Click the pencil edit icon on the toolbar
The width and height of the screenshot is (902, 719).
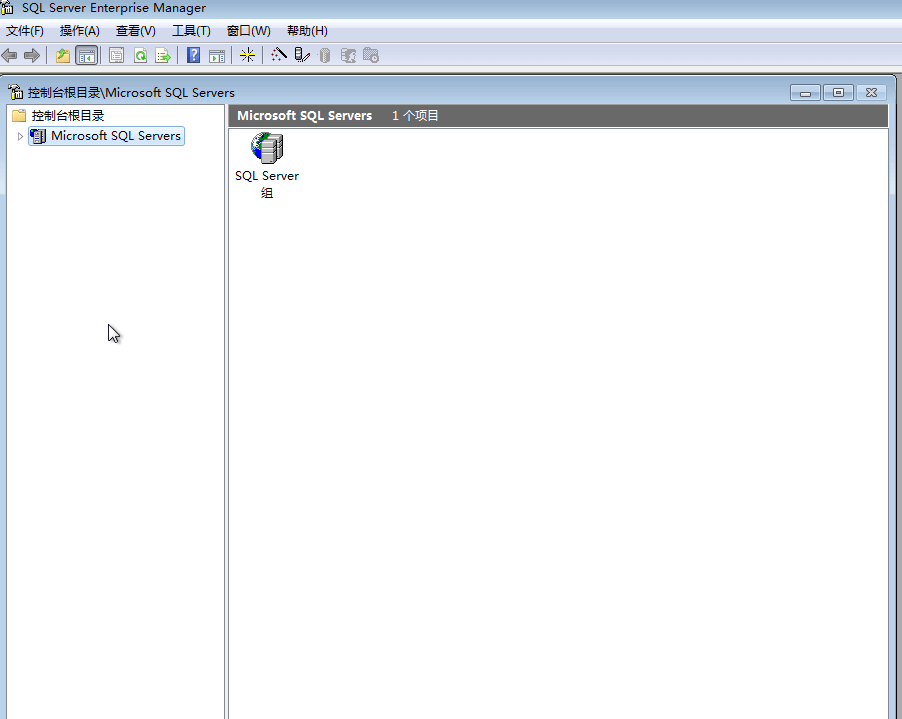[302, 55]
